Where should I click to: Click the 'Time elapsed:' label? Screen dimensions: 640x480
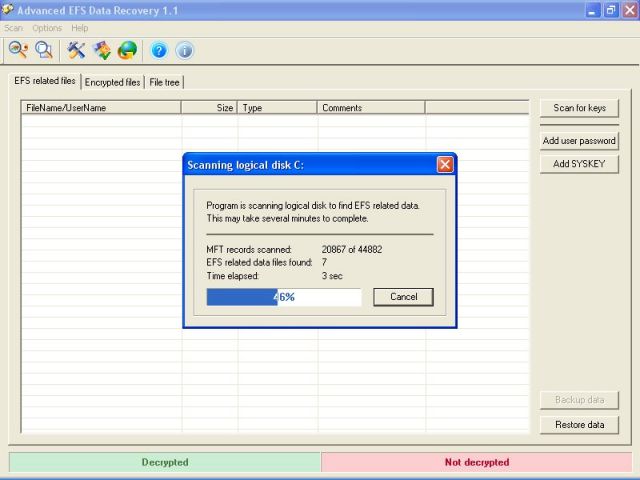[233, 276]
